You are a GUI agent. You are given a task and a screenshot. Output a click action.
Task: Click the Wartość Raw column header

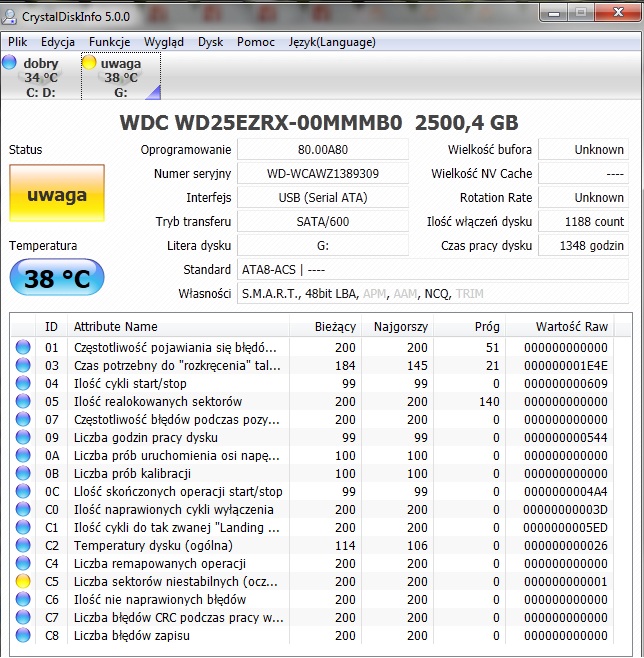560,326
